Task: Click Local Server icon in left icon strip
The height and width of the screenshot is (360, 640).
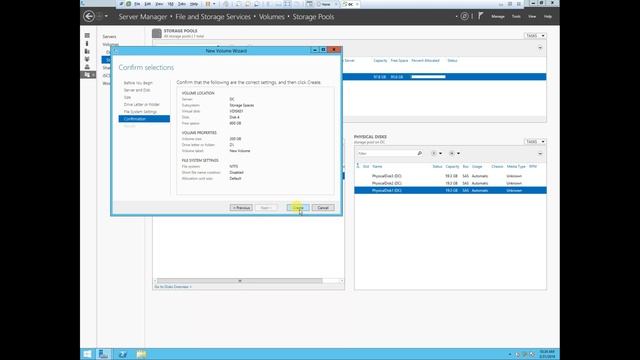Action: 87,43
